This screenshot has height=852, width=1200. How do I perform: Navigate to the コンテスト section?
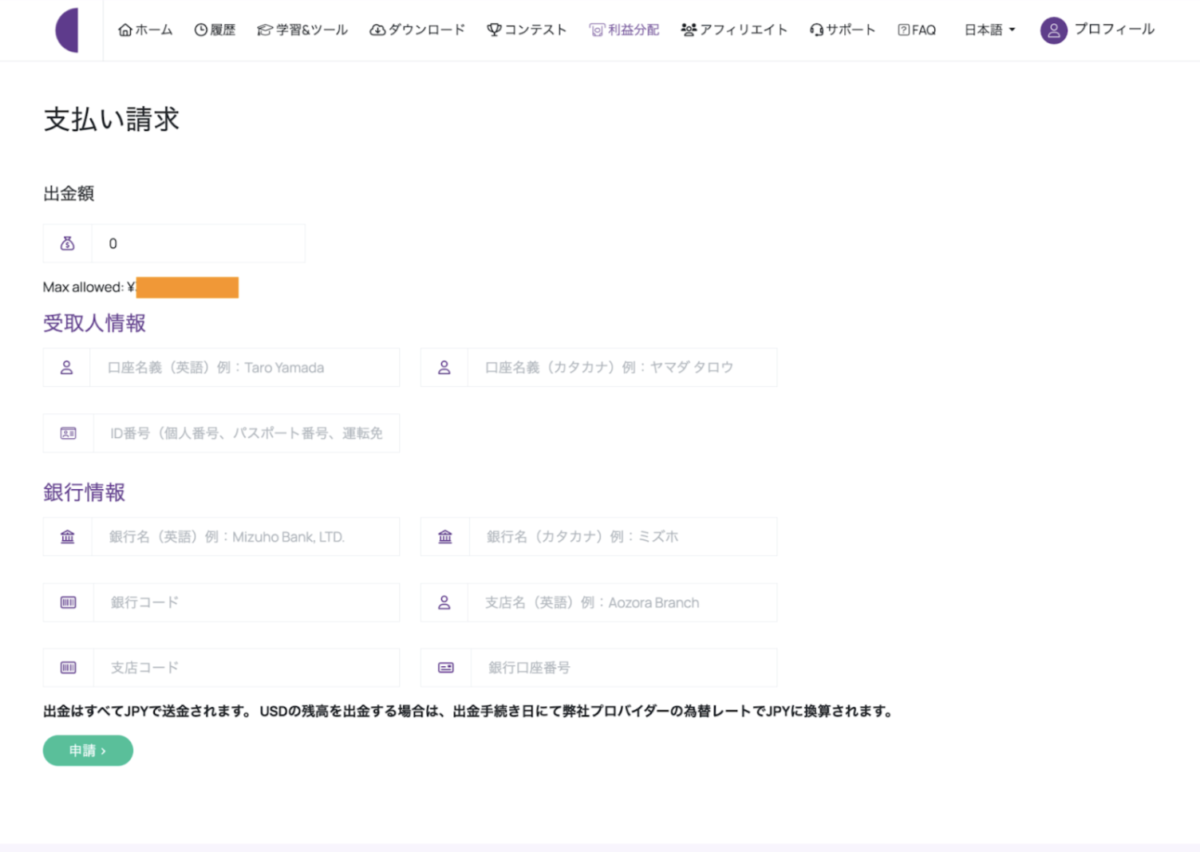click(x=527, y=30)
